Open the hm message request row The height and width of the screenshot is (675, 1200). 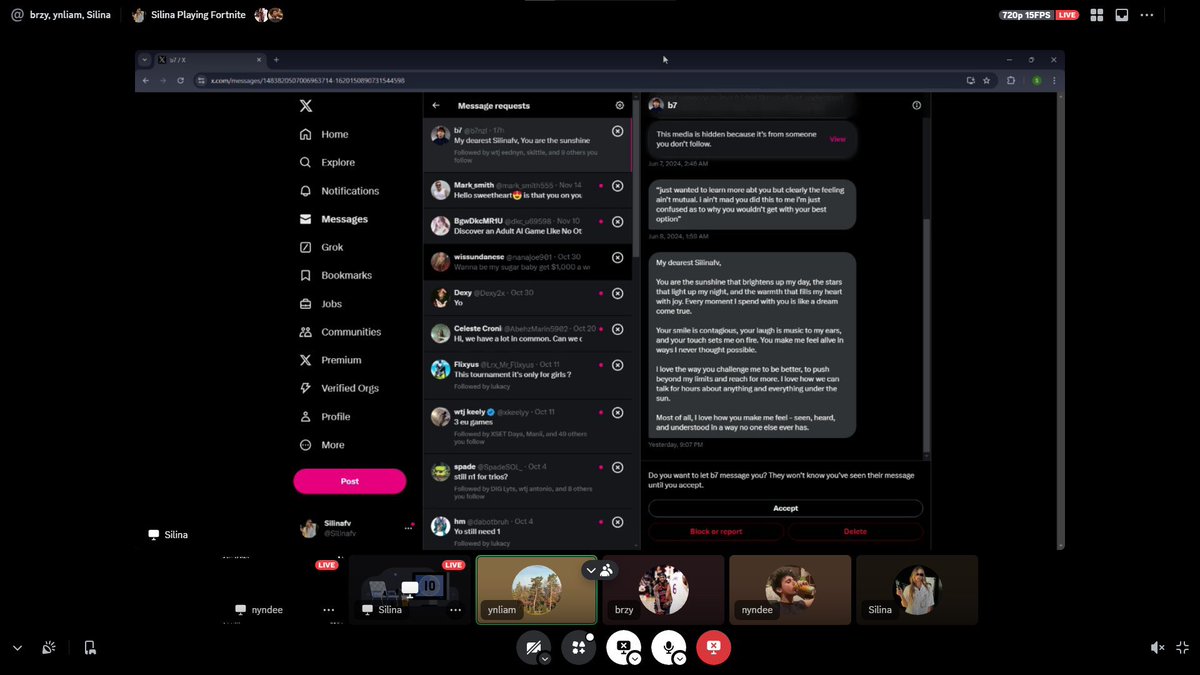[x=527, y=531]
